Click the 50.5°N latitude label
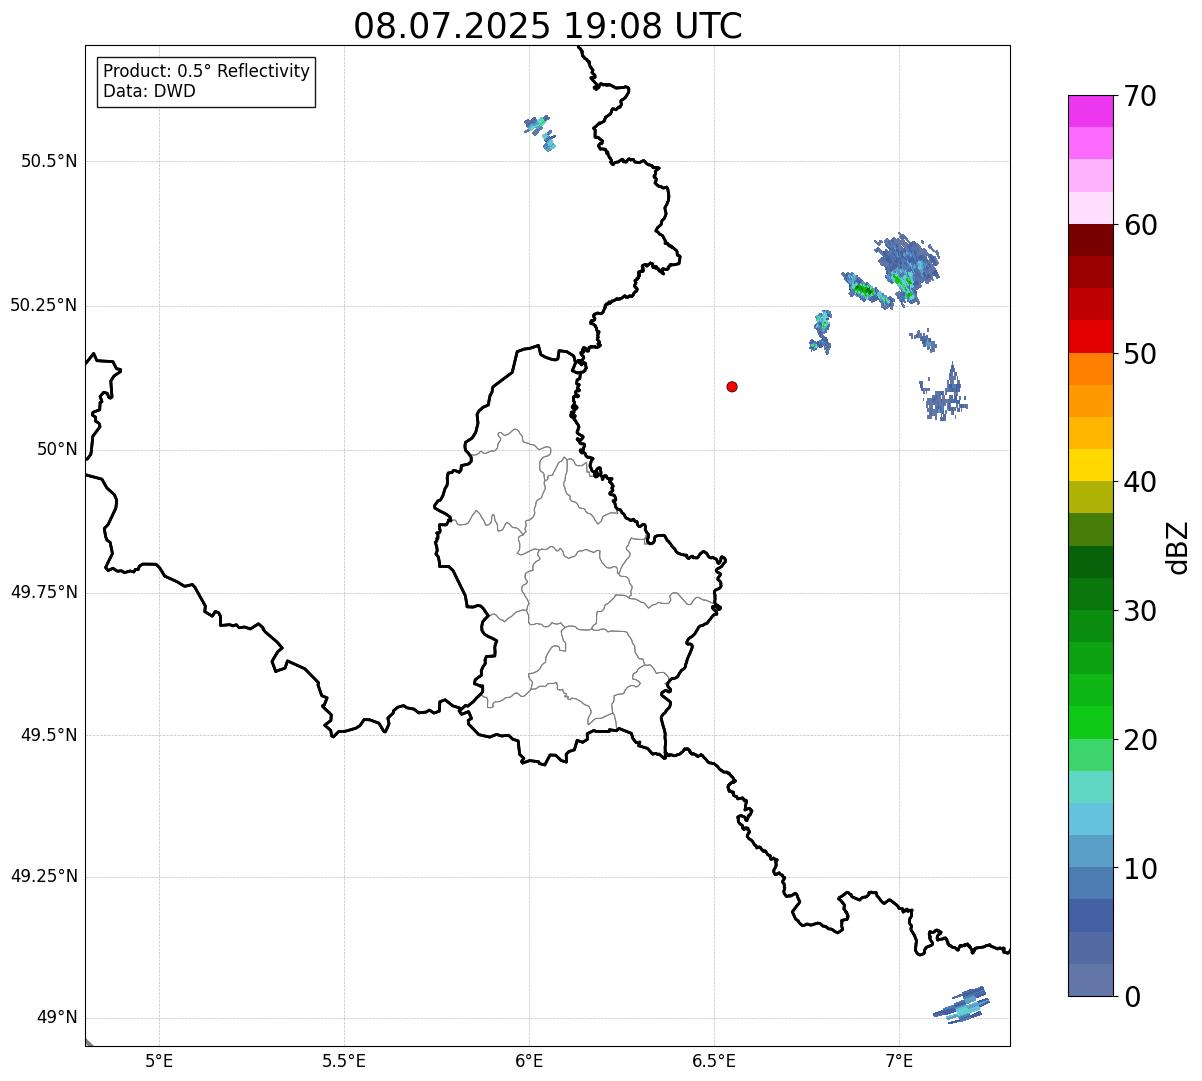This screenshot has width=1202, height=1081. [x=48, y=161]
